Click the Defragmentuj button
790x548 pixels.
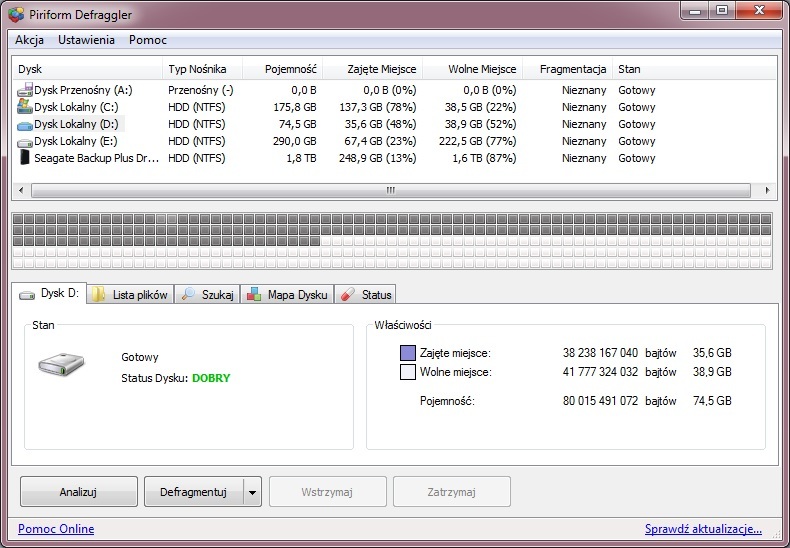point(193,492)
